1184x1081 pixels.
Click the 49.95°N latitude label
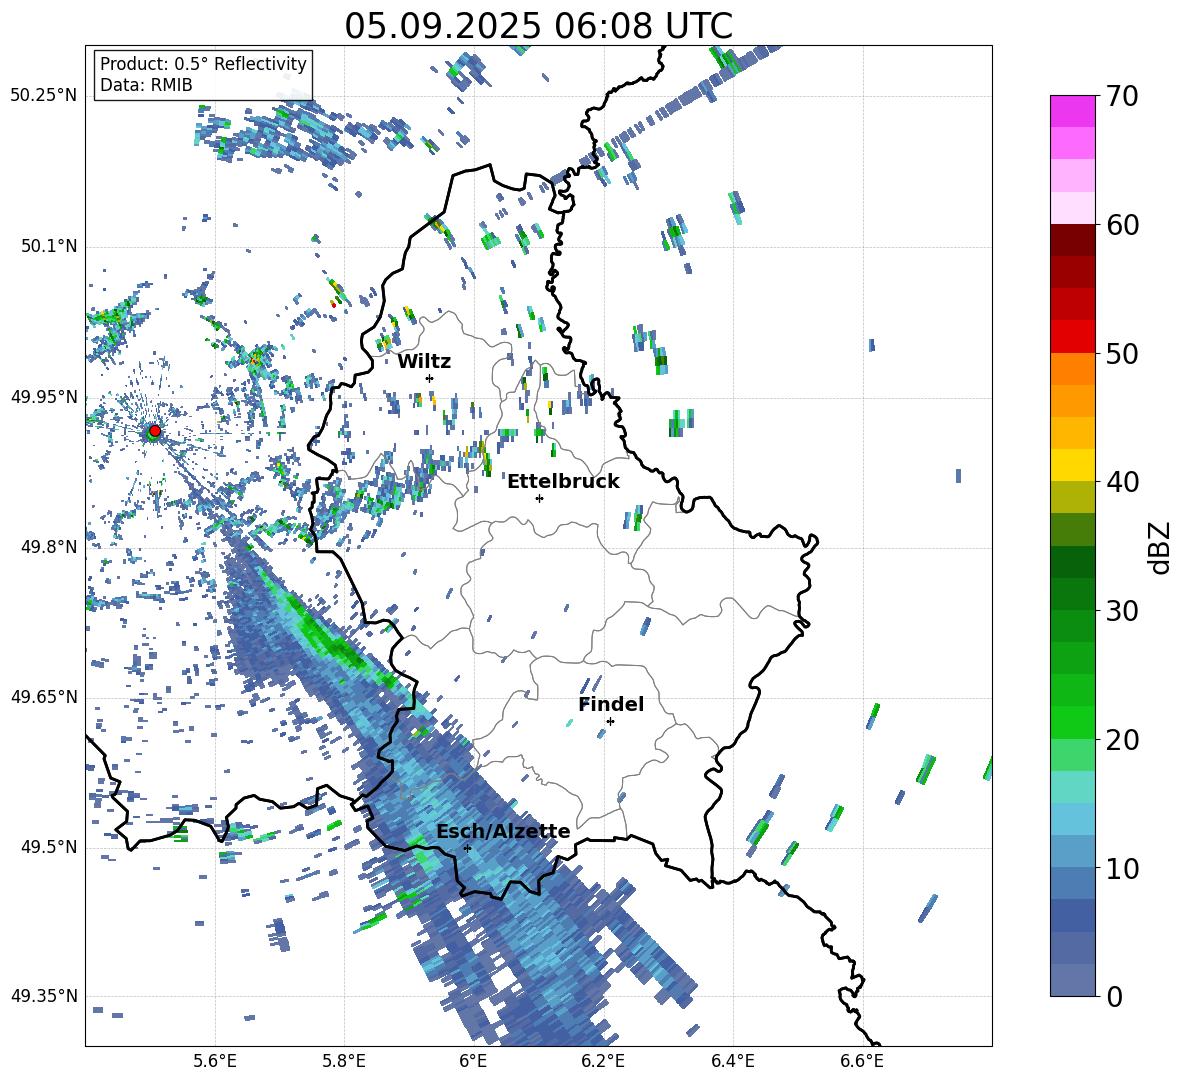44,396
